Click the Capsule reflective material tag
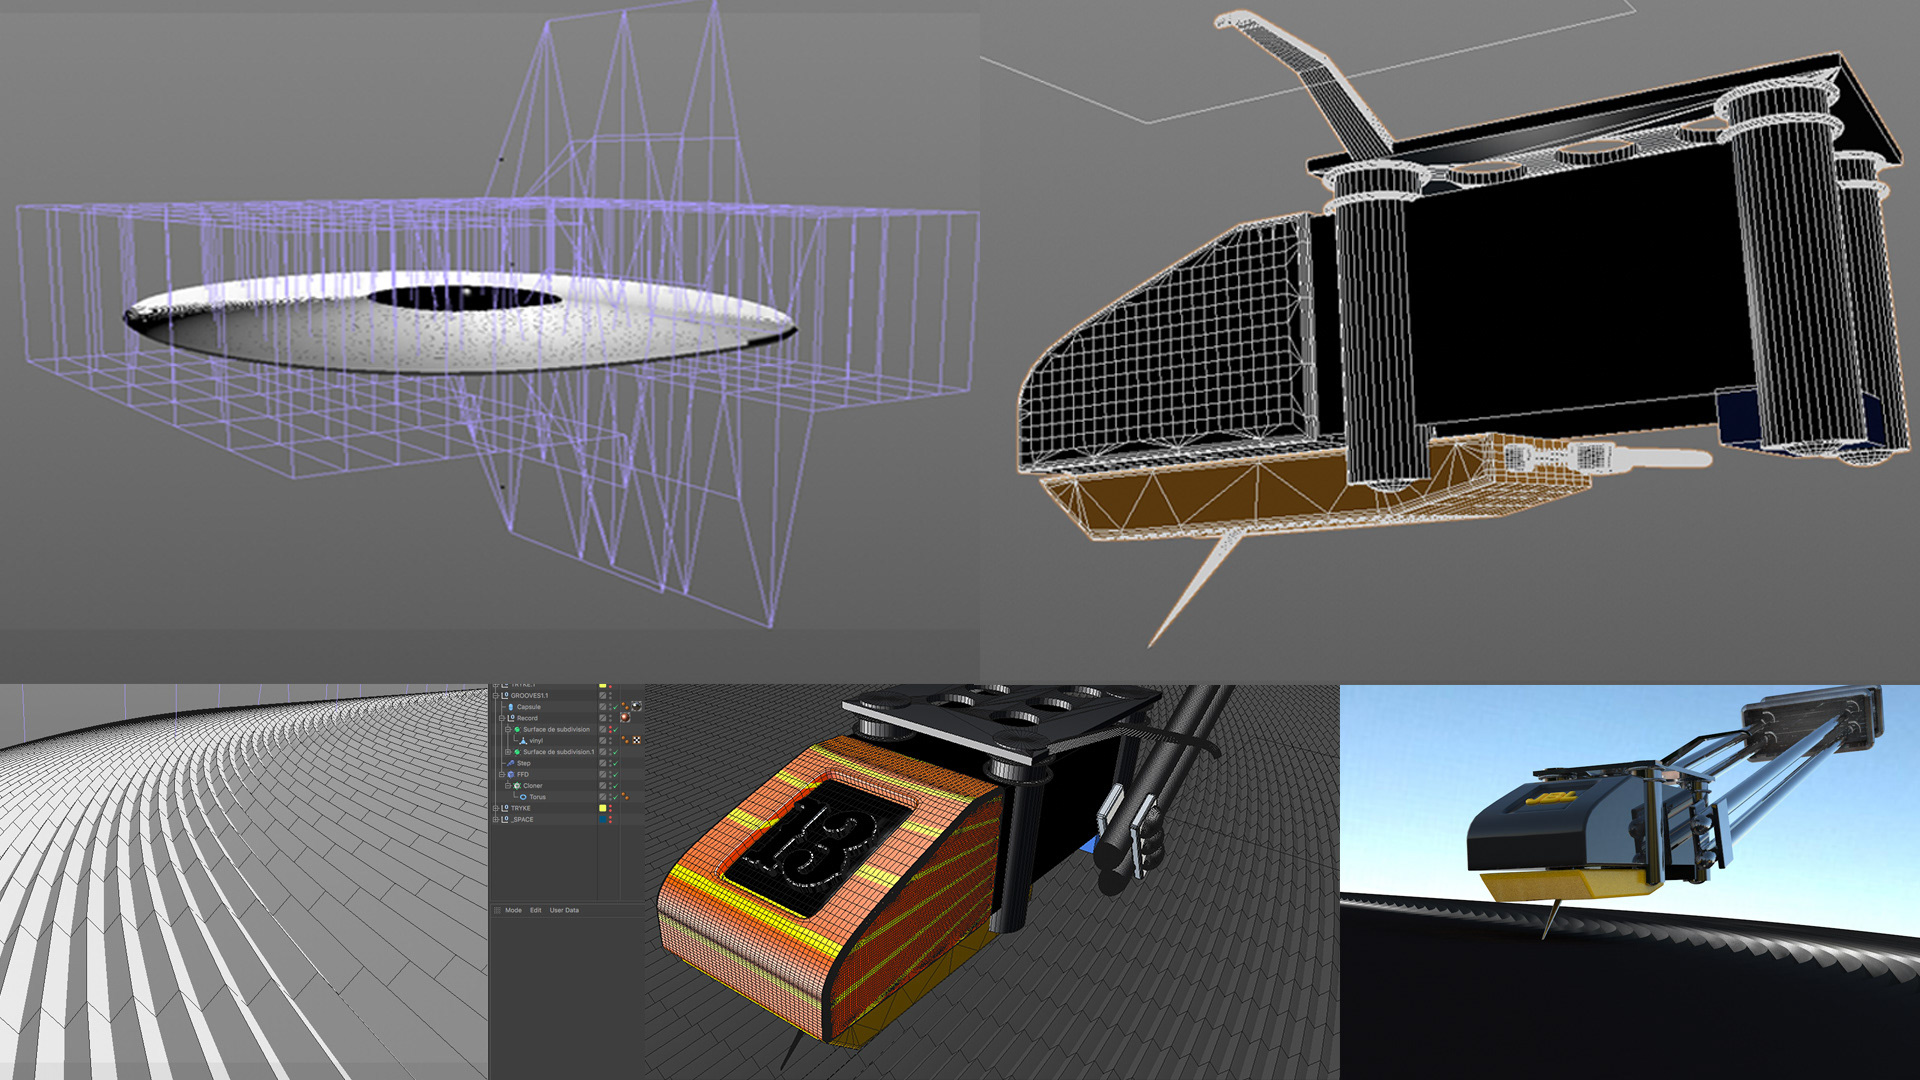This screenshot has height=1080, width=1920. [636, 706]
